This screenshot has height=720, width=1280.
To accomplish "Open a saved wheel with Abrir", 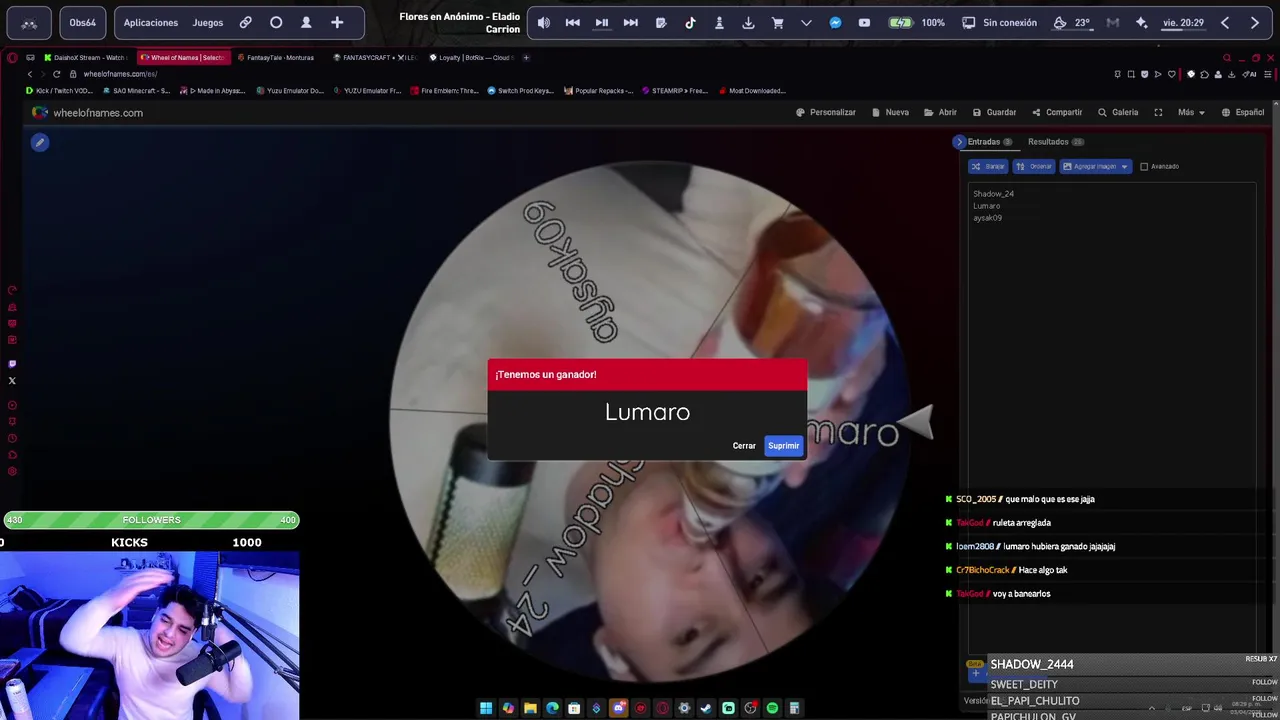I will [941, 113].
